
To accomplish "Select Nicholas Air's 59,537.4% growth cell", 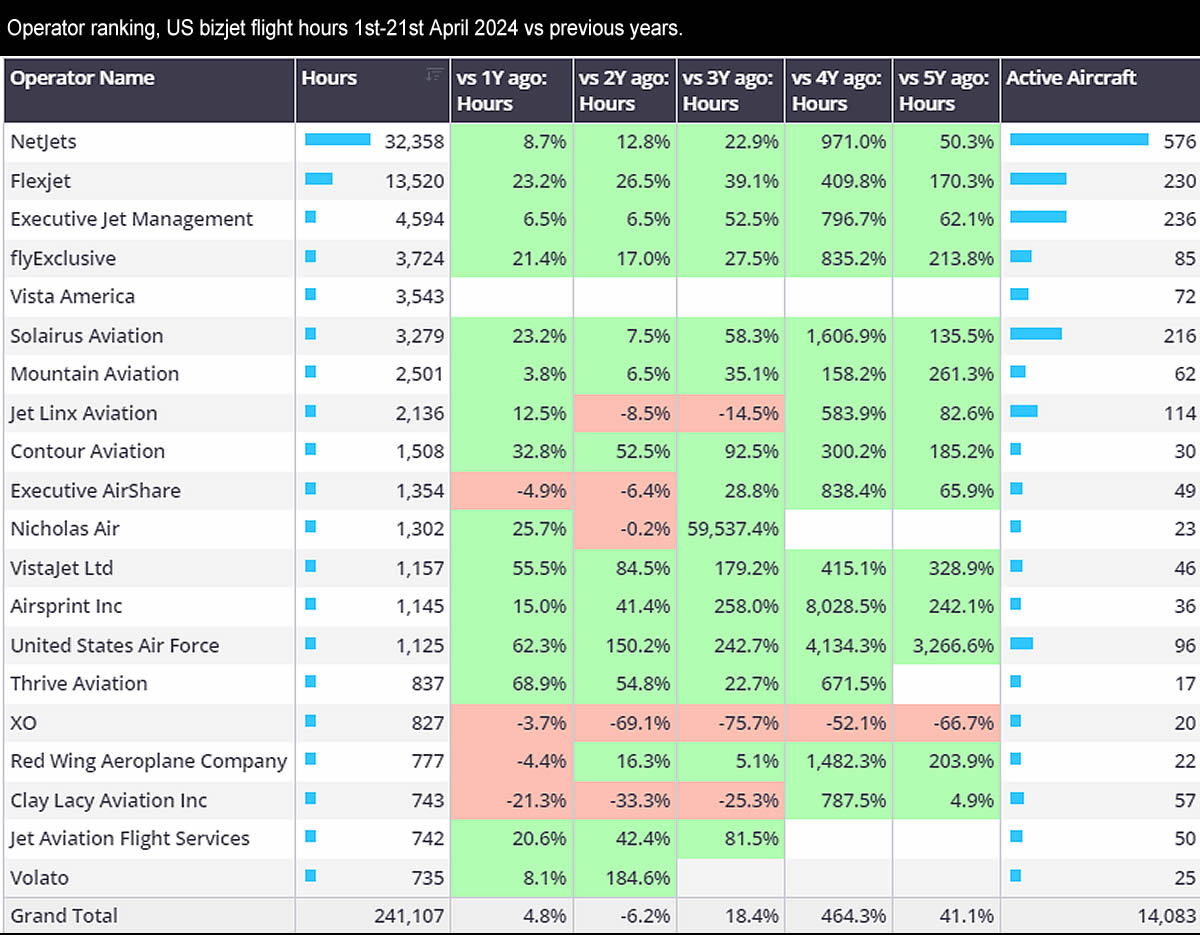I will [730, 528].
